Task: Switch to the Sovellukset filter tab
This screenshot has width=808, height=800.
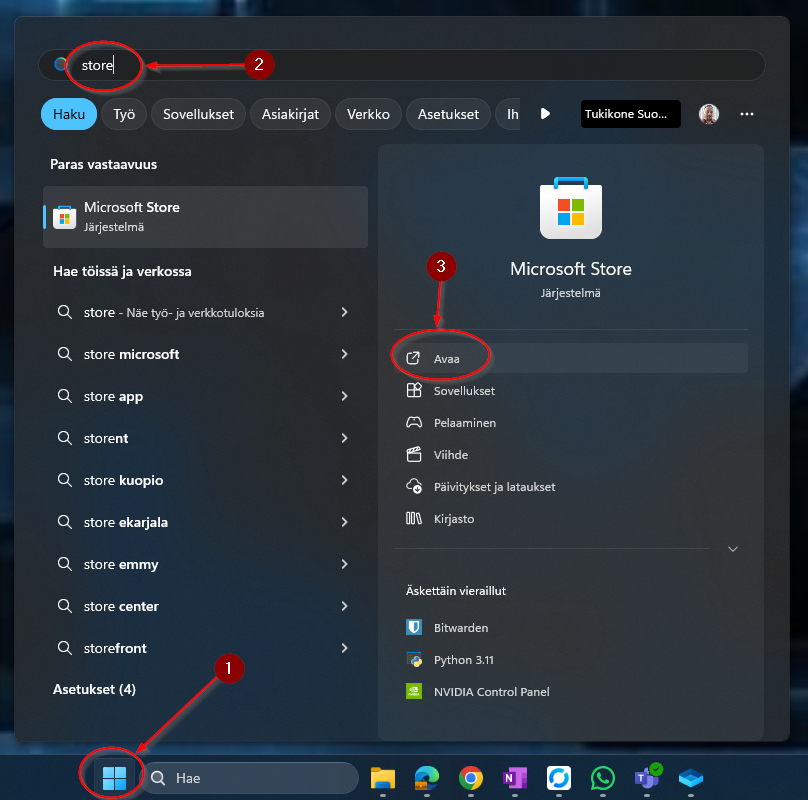Action: coord(198,114)
